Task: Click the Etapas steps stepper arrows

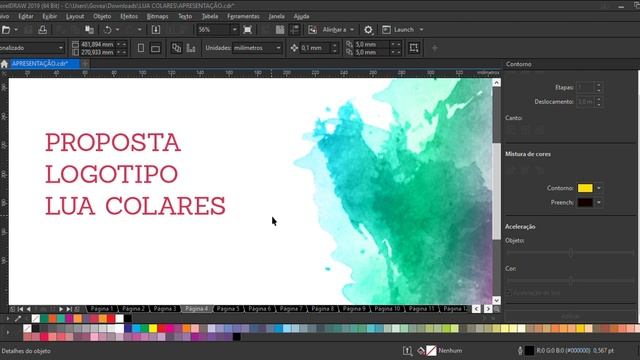Action: click(599, 87)
